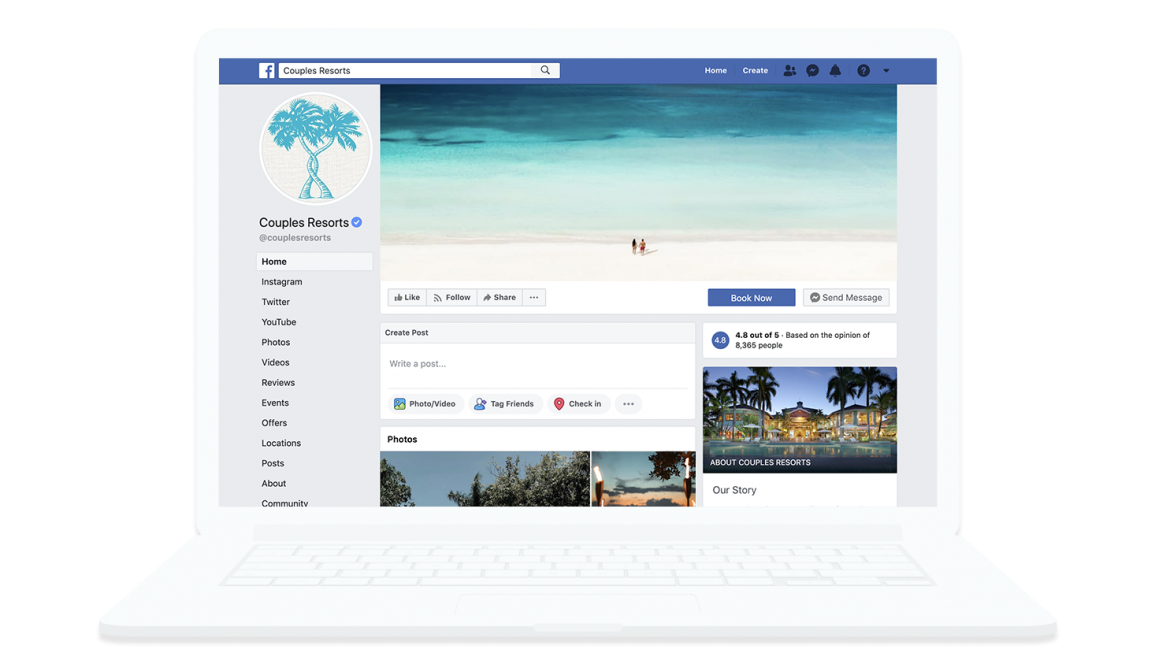Viewport: 1155px width, 672px height.
Task: Click the Send Message button
Action: pyautogui.click(x=846, y=298)
